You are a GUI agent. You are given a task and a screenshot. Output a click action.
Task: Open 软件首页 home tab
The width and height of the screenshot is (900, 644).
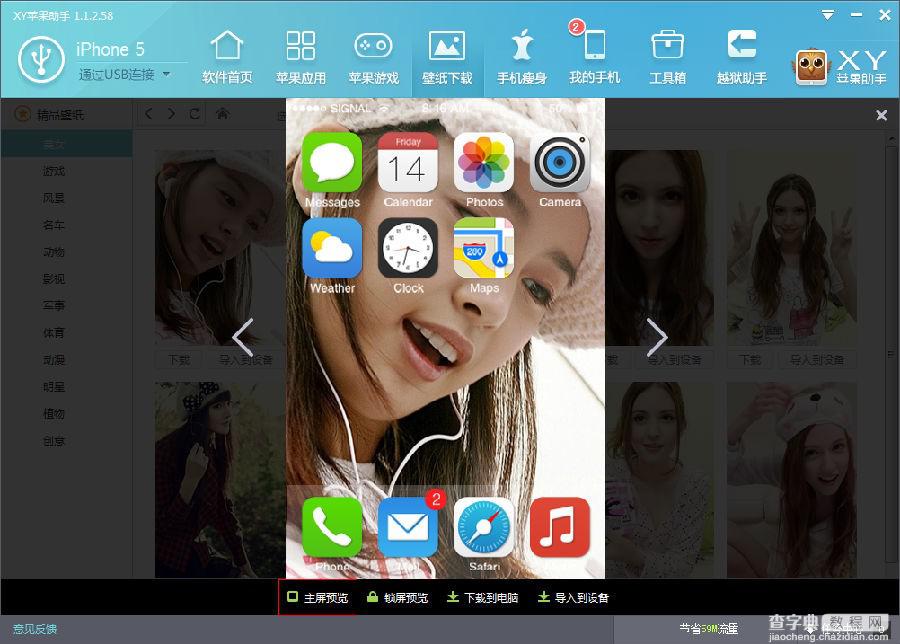pos(227,57)
